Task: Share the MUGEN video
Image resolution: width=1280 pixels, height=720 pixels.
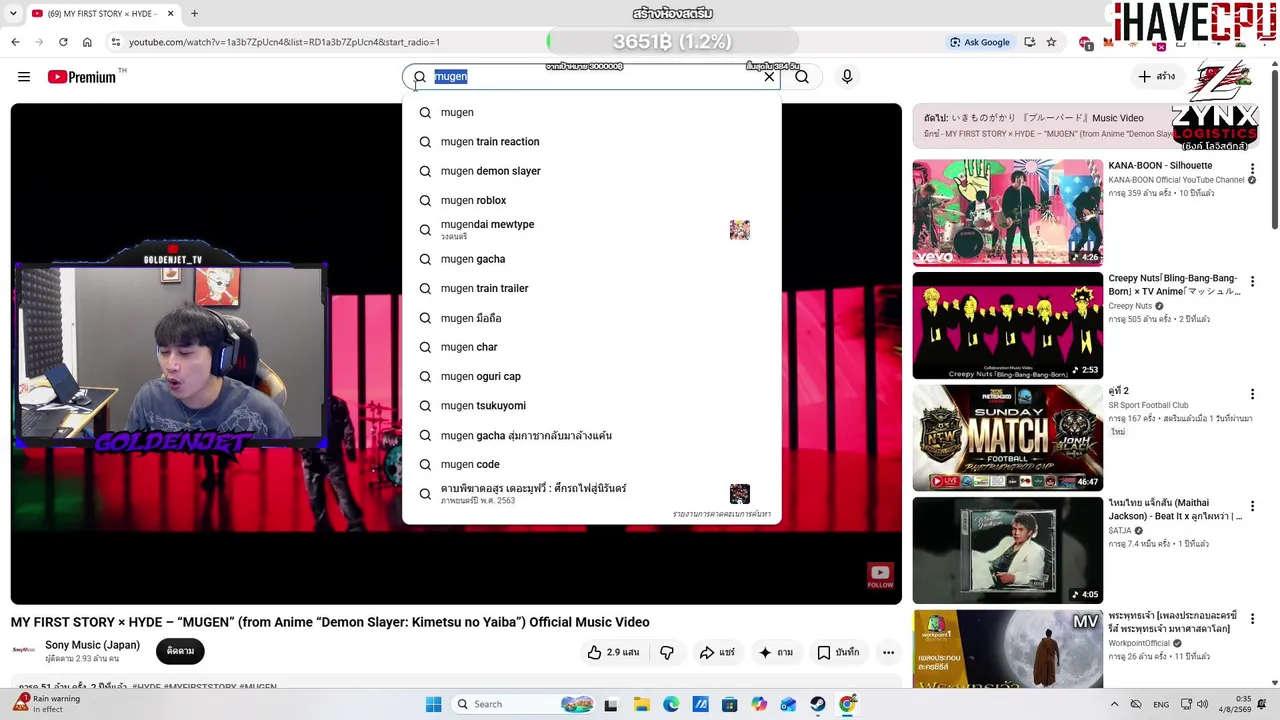Action: click(717, 652)
